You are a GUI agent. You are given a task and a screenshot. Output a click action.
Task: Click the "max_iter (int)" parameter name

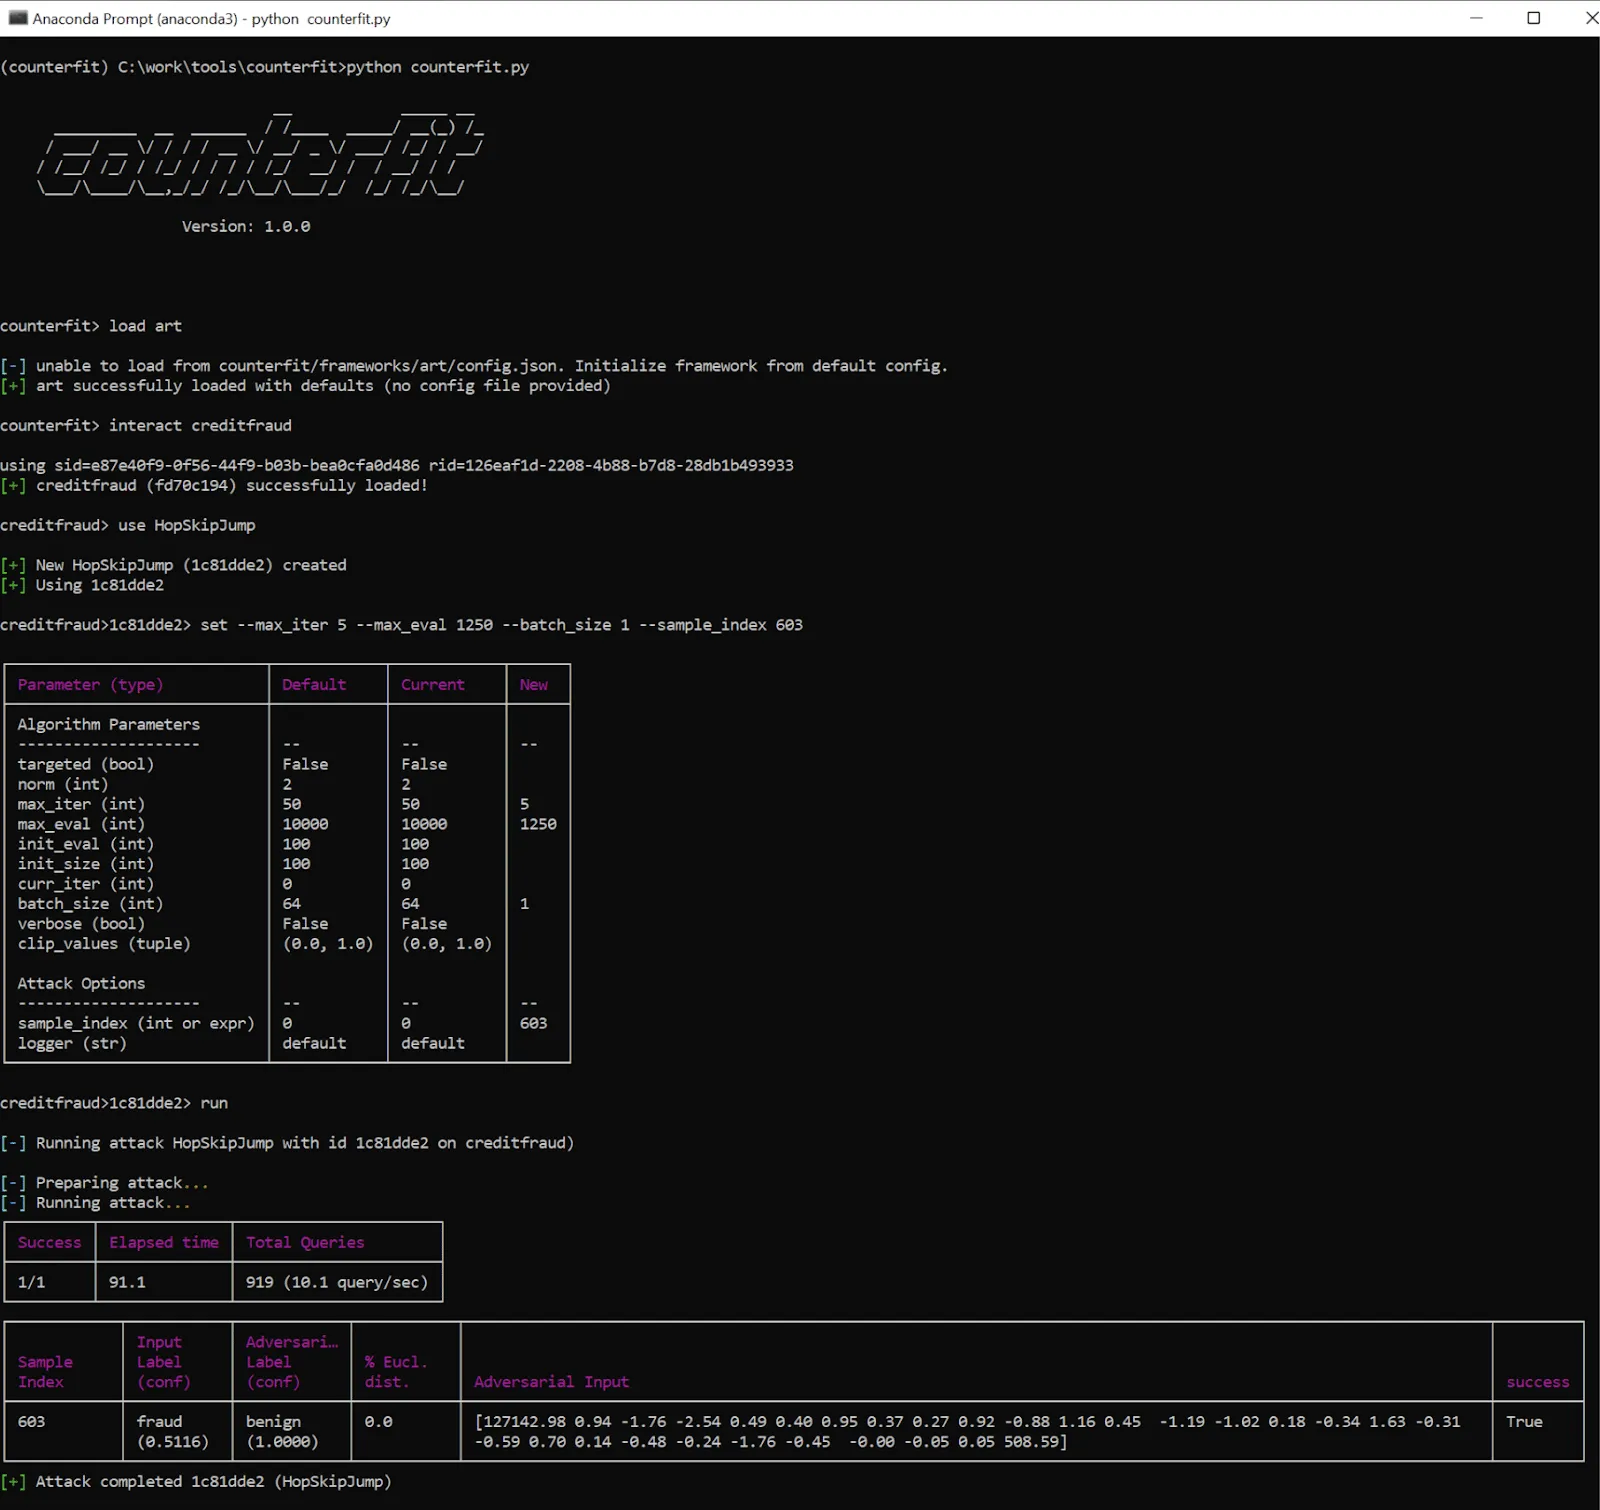[81, 805]
